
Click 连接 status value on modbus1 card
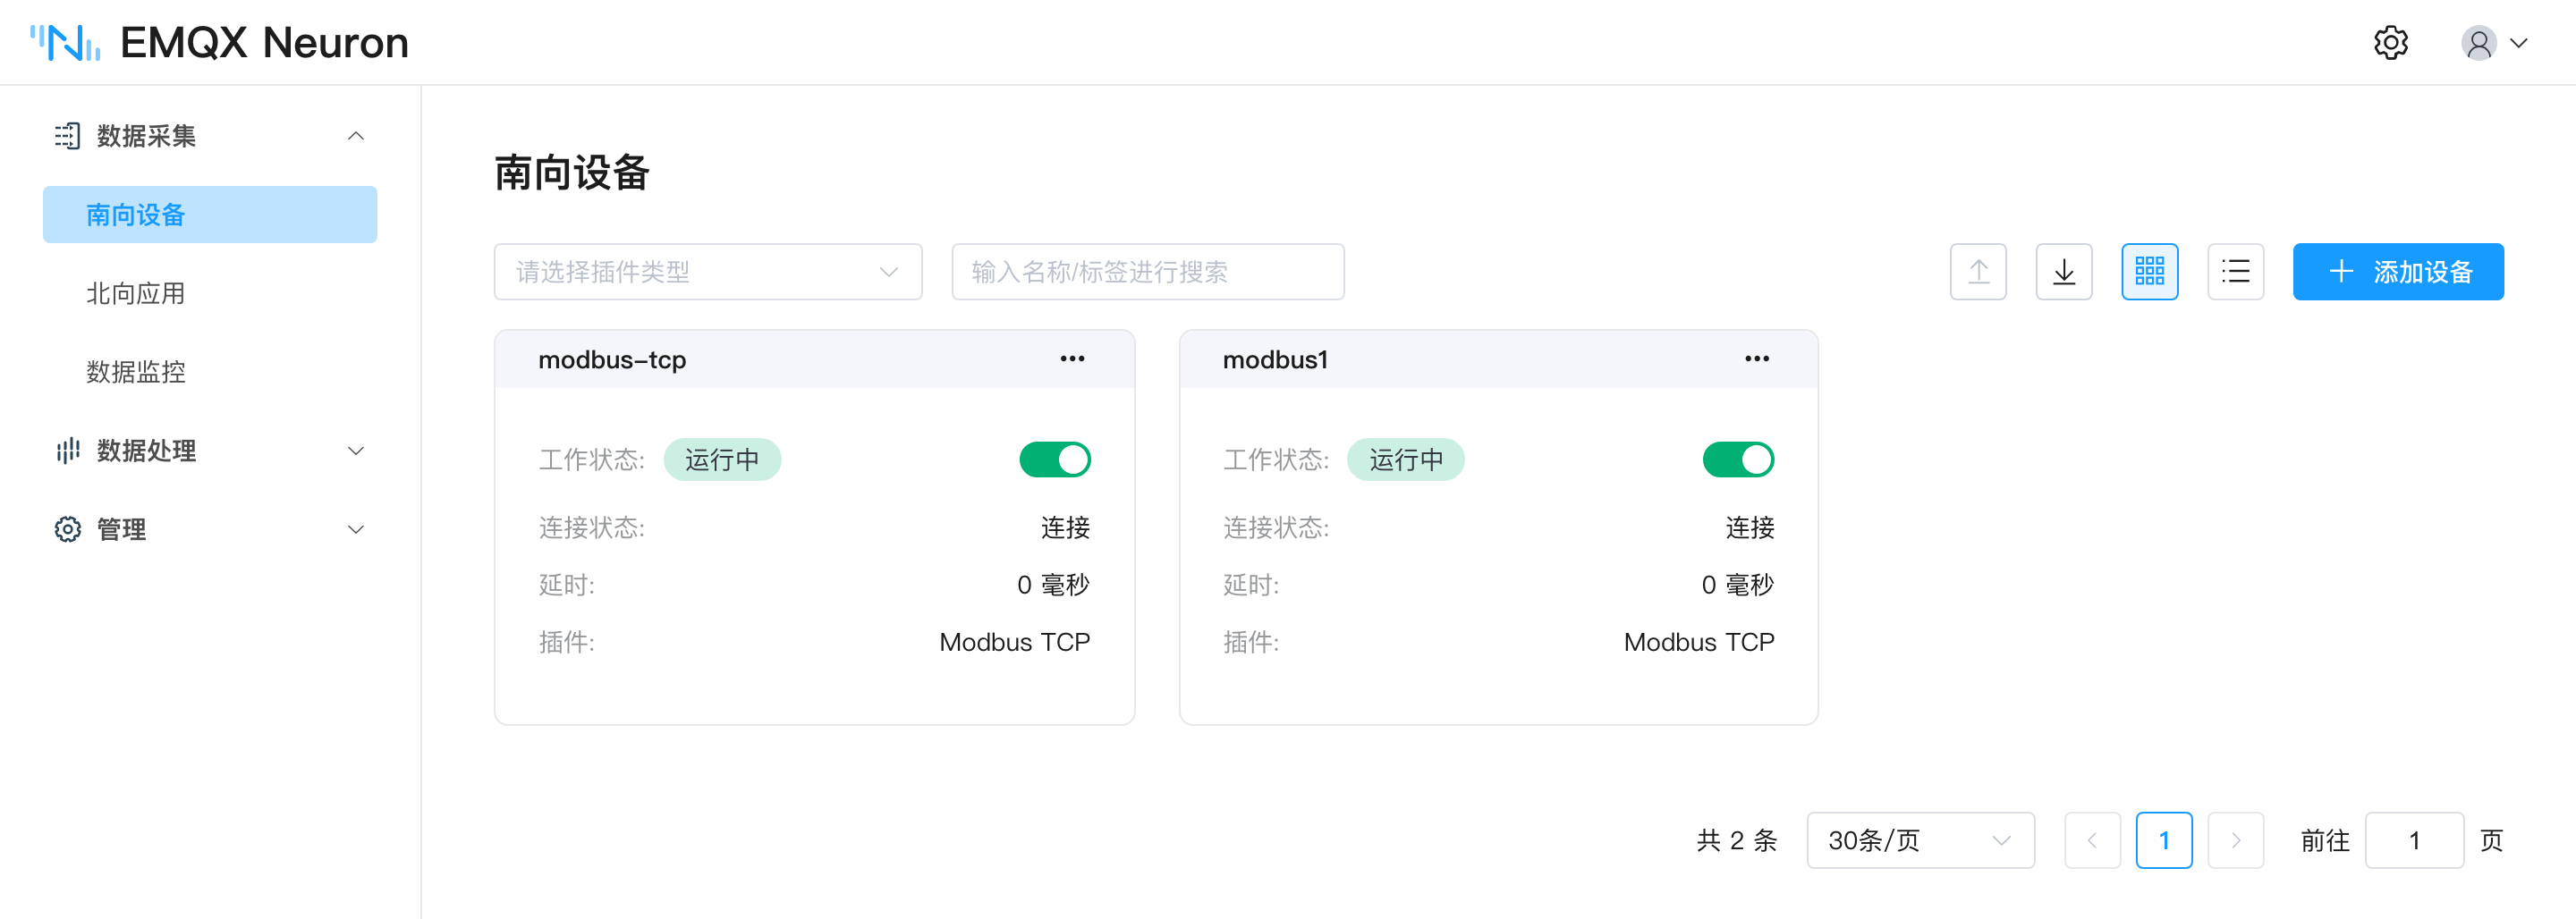1750,528
